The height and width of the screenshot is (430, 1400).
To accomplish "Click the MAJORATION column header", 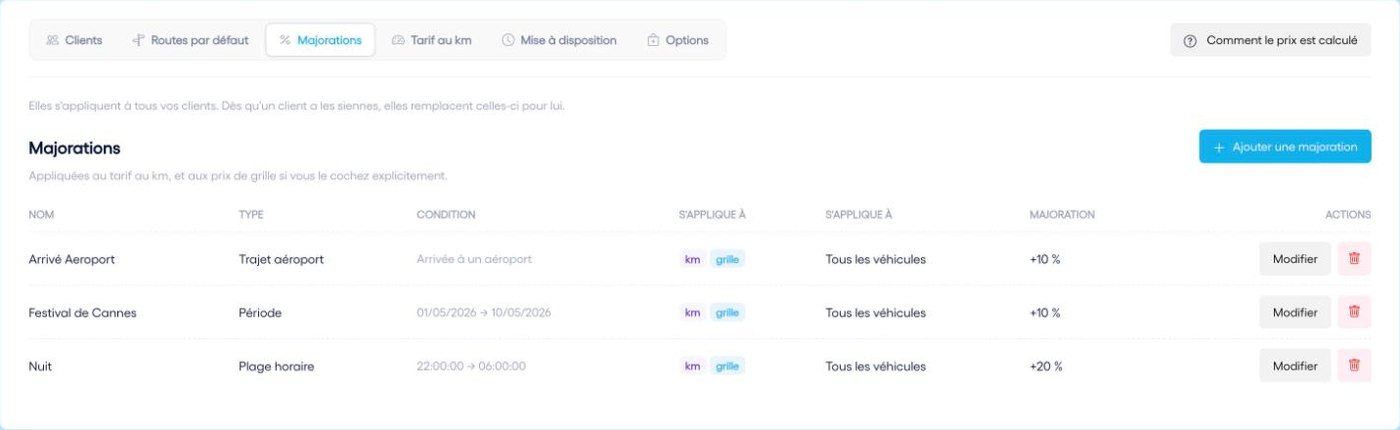I will coord(1062,214).
